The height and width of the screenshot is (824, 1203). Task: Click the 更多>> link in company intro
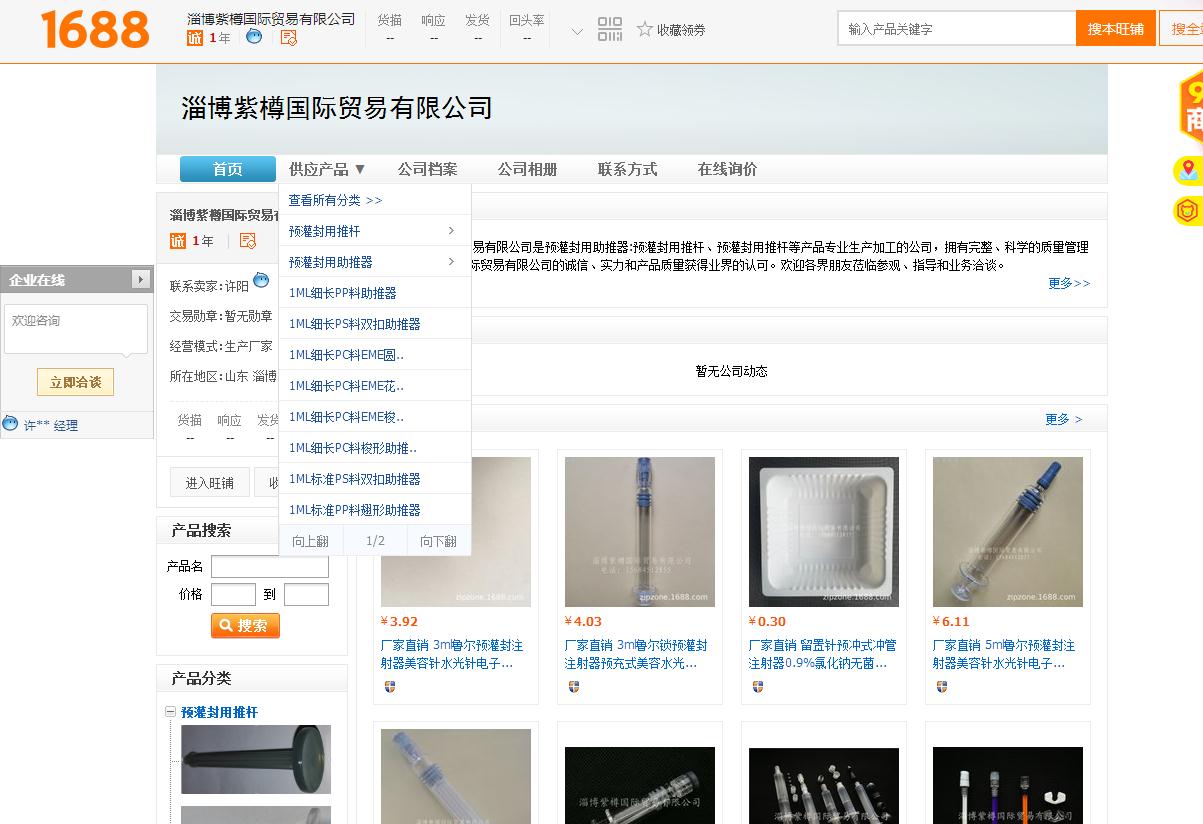tap(1069, 284)
